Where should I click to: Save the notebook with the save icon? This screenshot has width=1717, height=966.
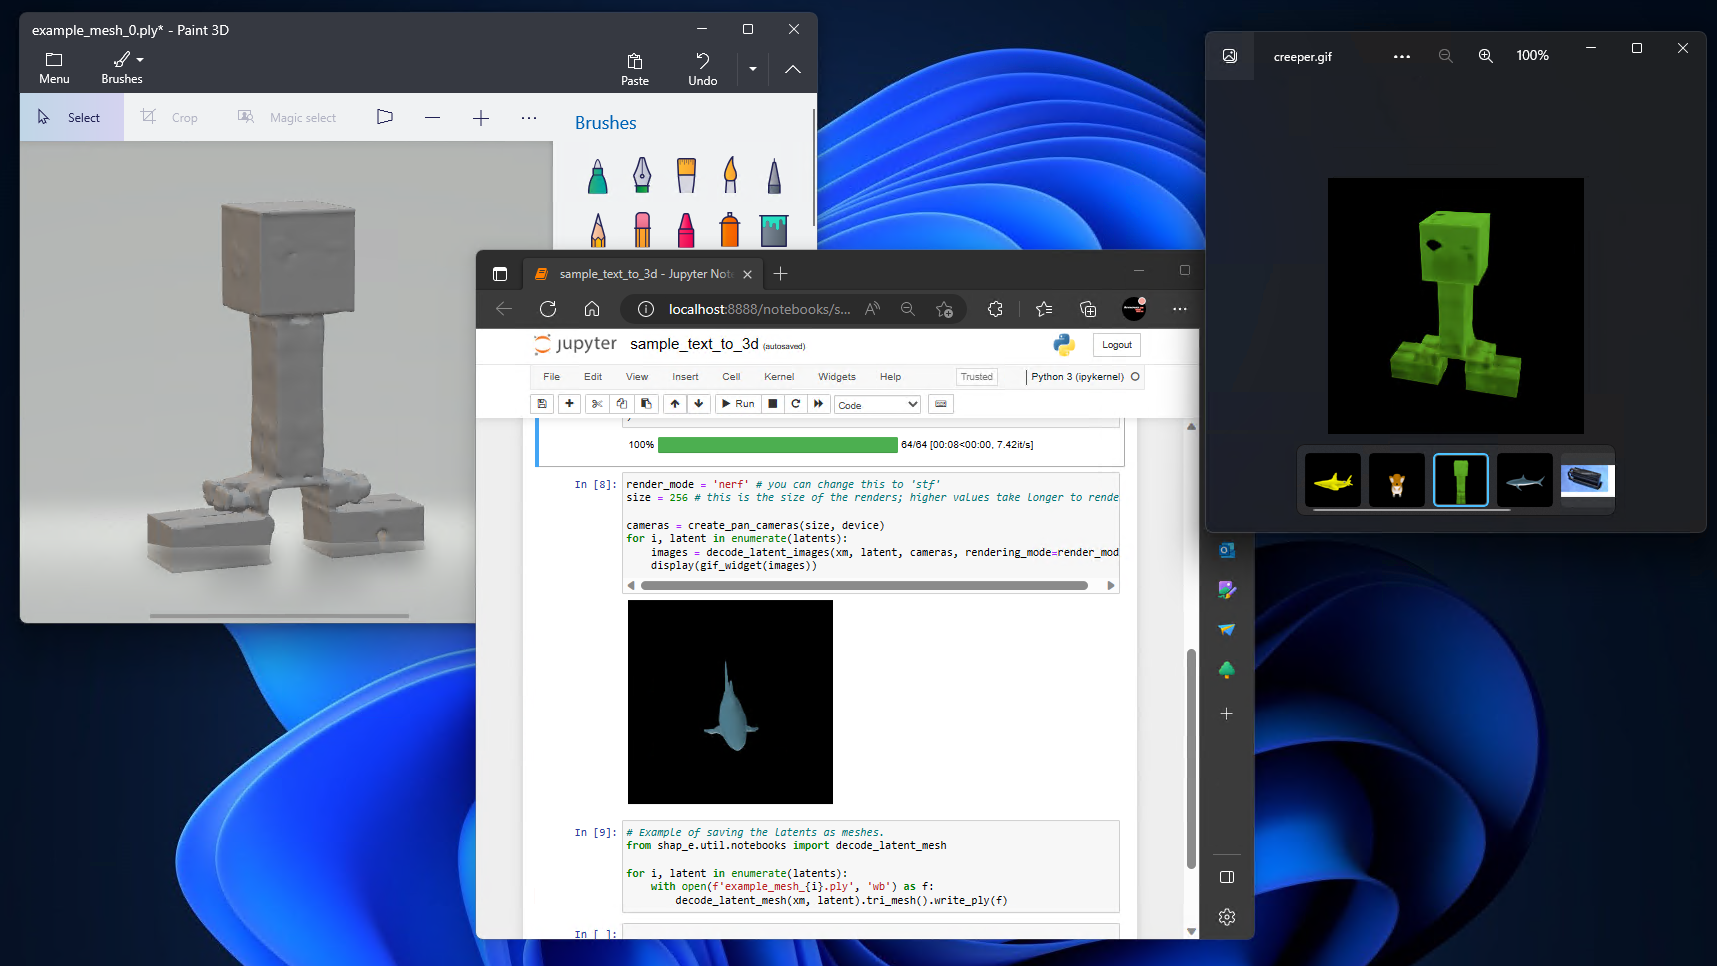click(x=541, y=404)
